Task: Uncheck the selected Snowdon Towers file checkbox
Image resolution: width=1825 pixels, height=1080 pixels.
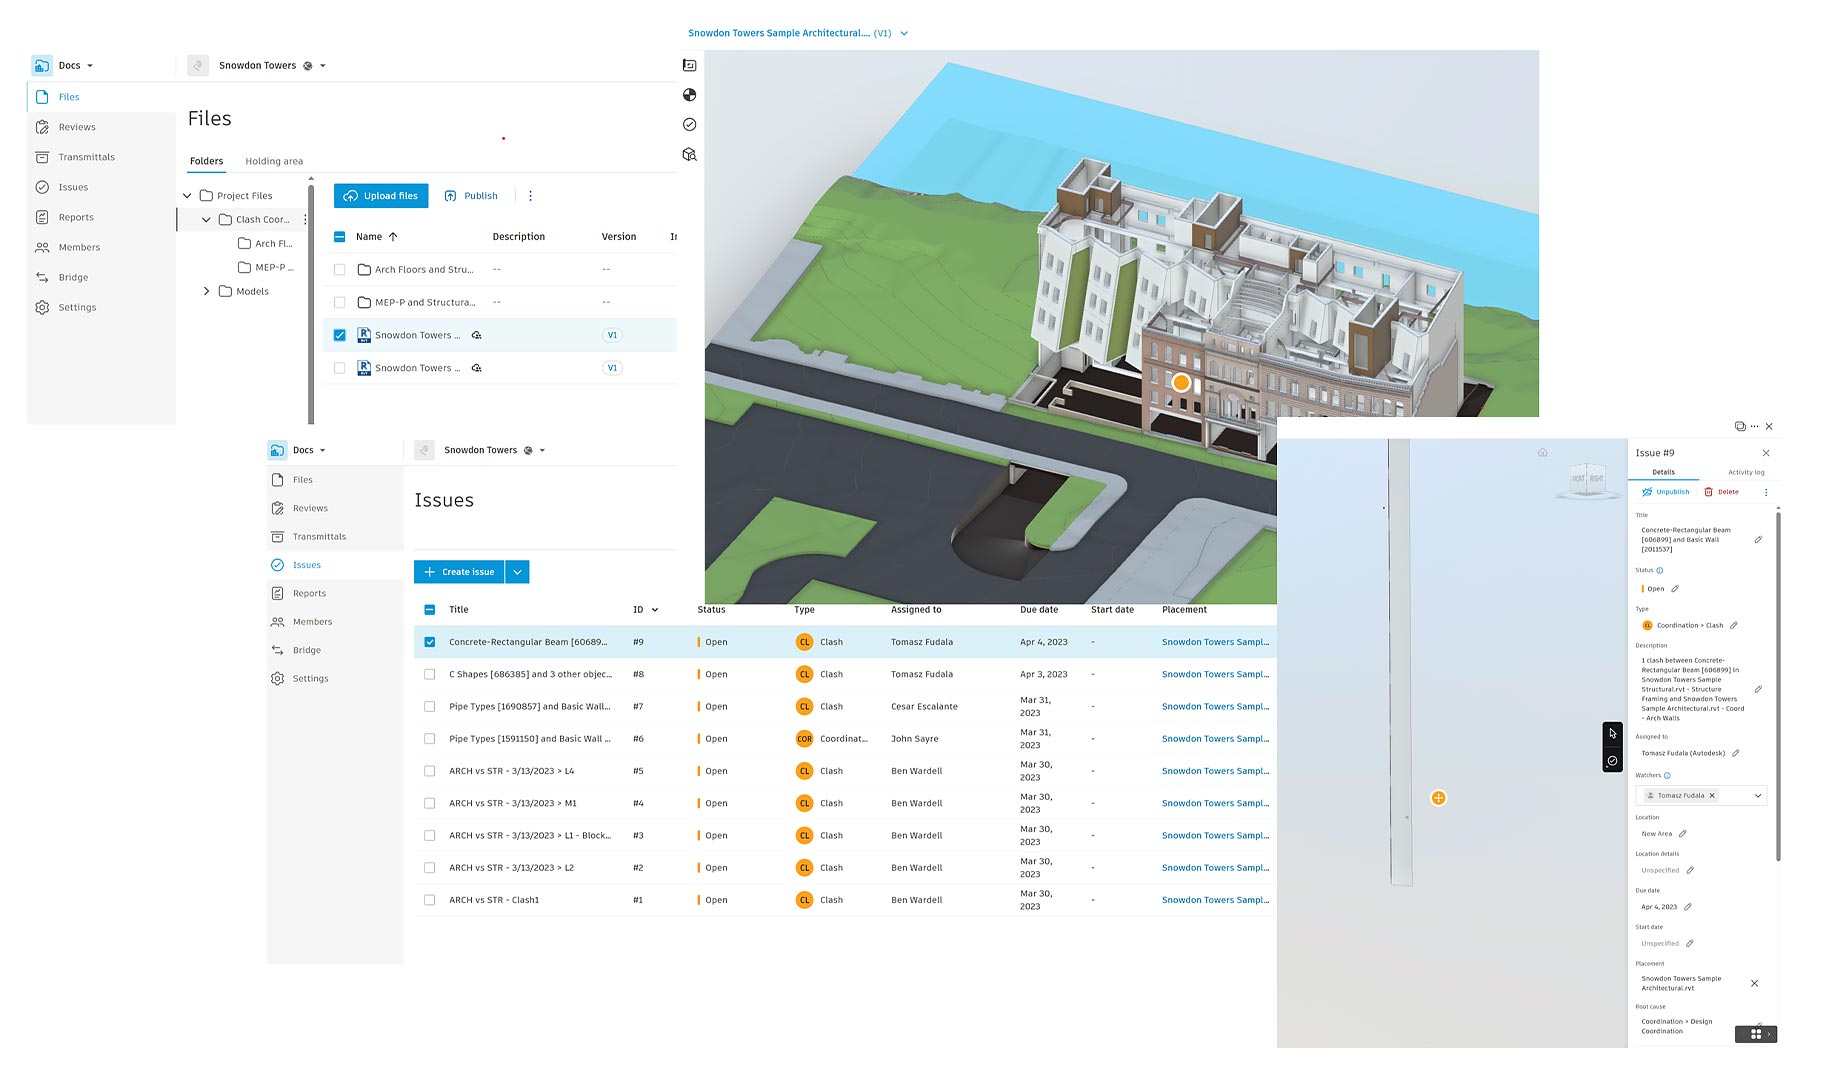Action: click(x=340, y=335)
